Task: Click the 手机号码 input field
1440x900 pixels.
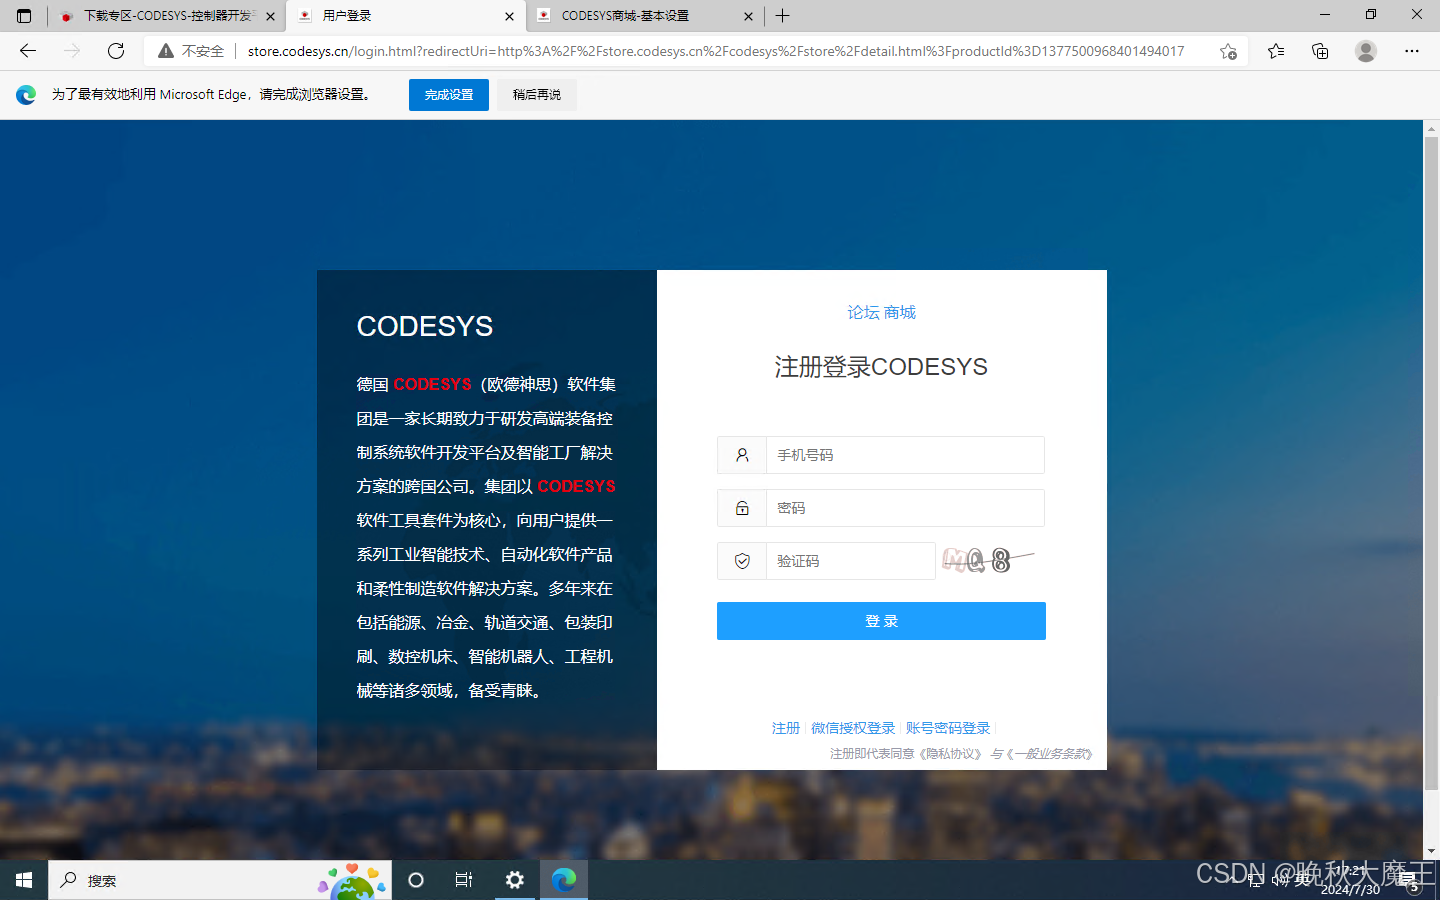Action: click(x=905, y=455)
